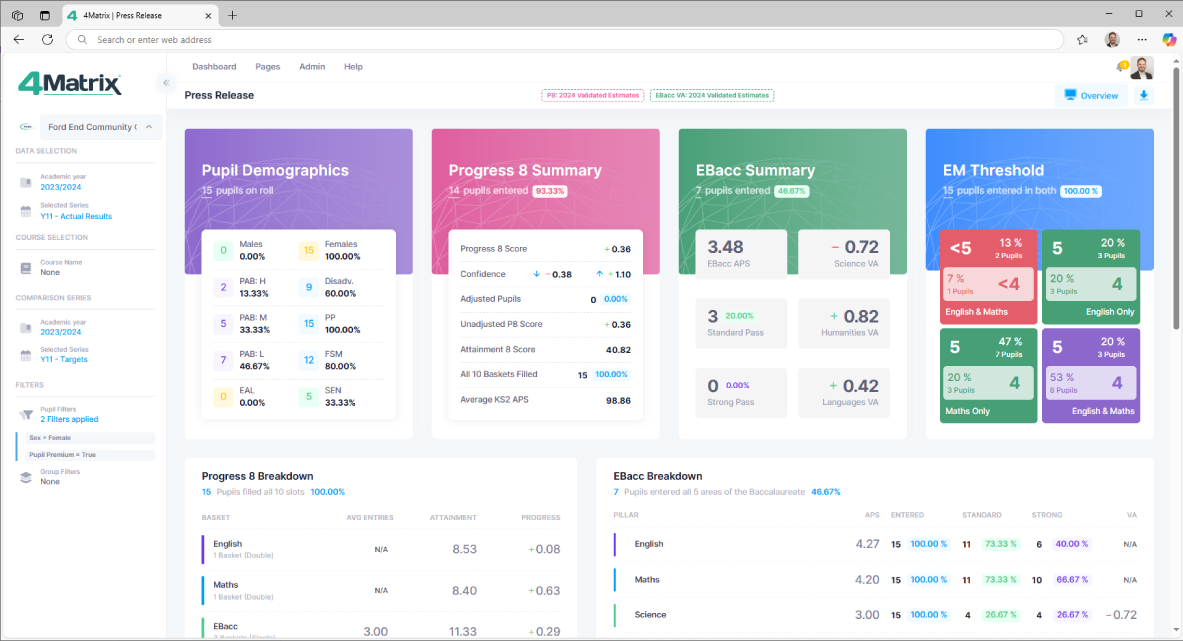Expand the Ford End Community school selector
Viewport: 1183px width, 641px height.
[100, 127]
